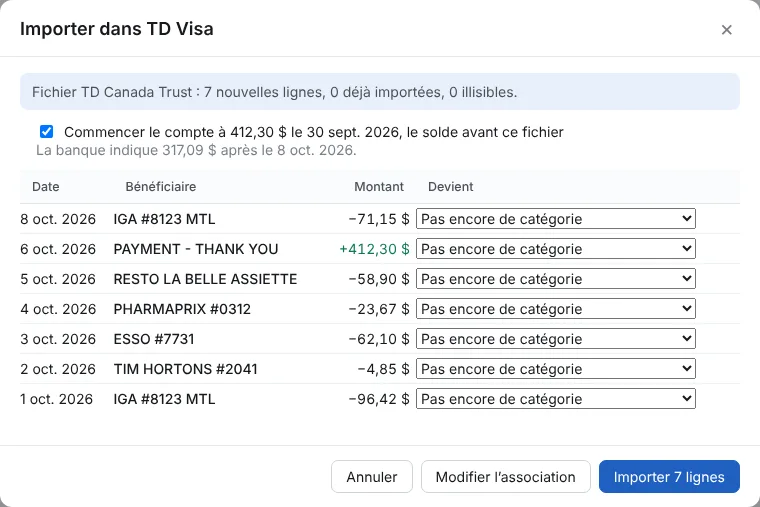Pick a category for TIM HORTONS #2041
The height and width of the screenshot is (507, 760).
point(555,369)
